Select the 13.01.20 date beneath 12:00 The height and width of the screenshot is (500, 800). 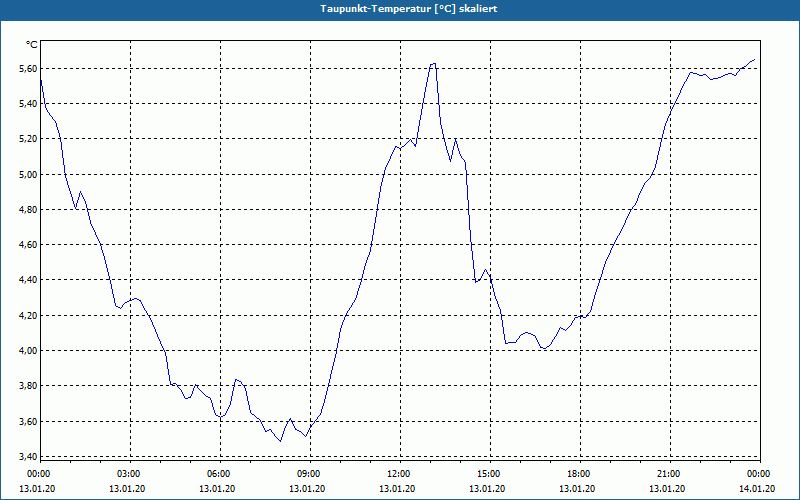point(397,489)
